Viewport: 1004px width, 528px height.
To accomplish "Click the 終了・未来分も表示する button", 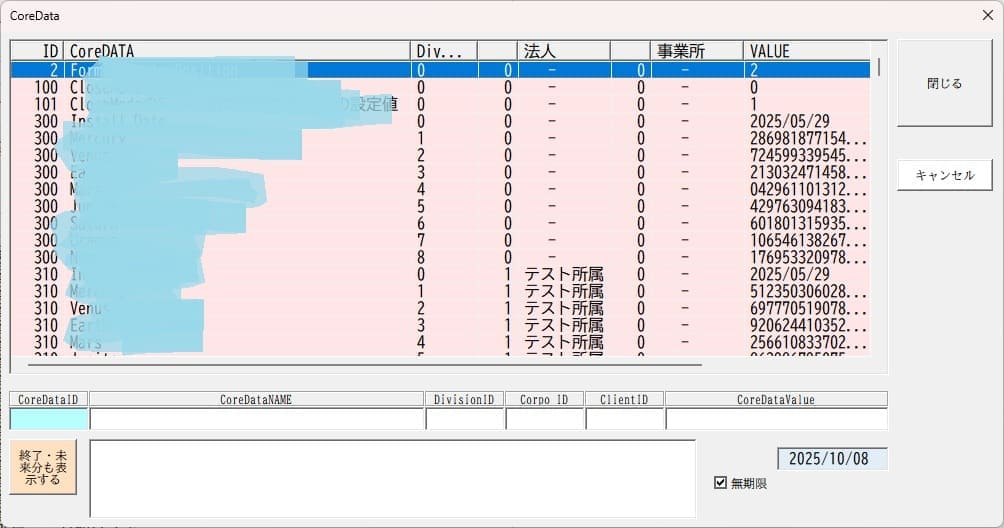I will tap(43, 467).
